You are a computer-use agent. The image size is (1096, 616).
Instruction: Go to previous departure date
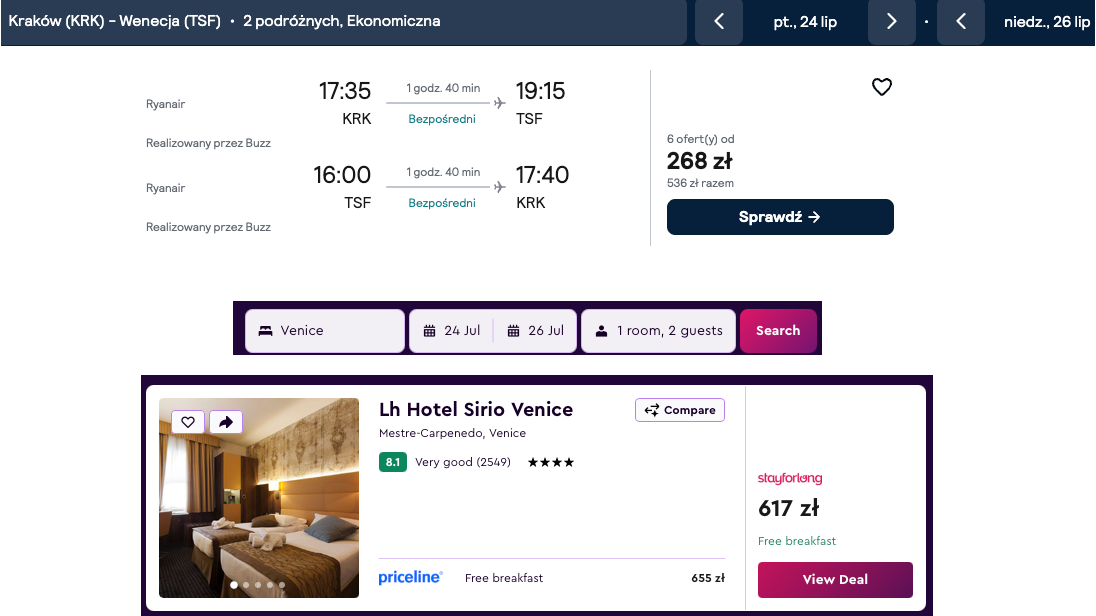click(719, 22)
